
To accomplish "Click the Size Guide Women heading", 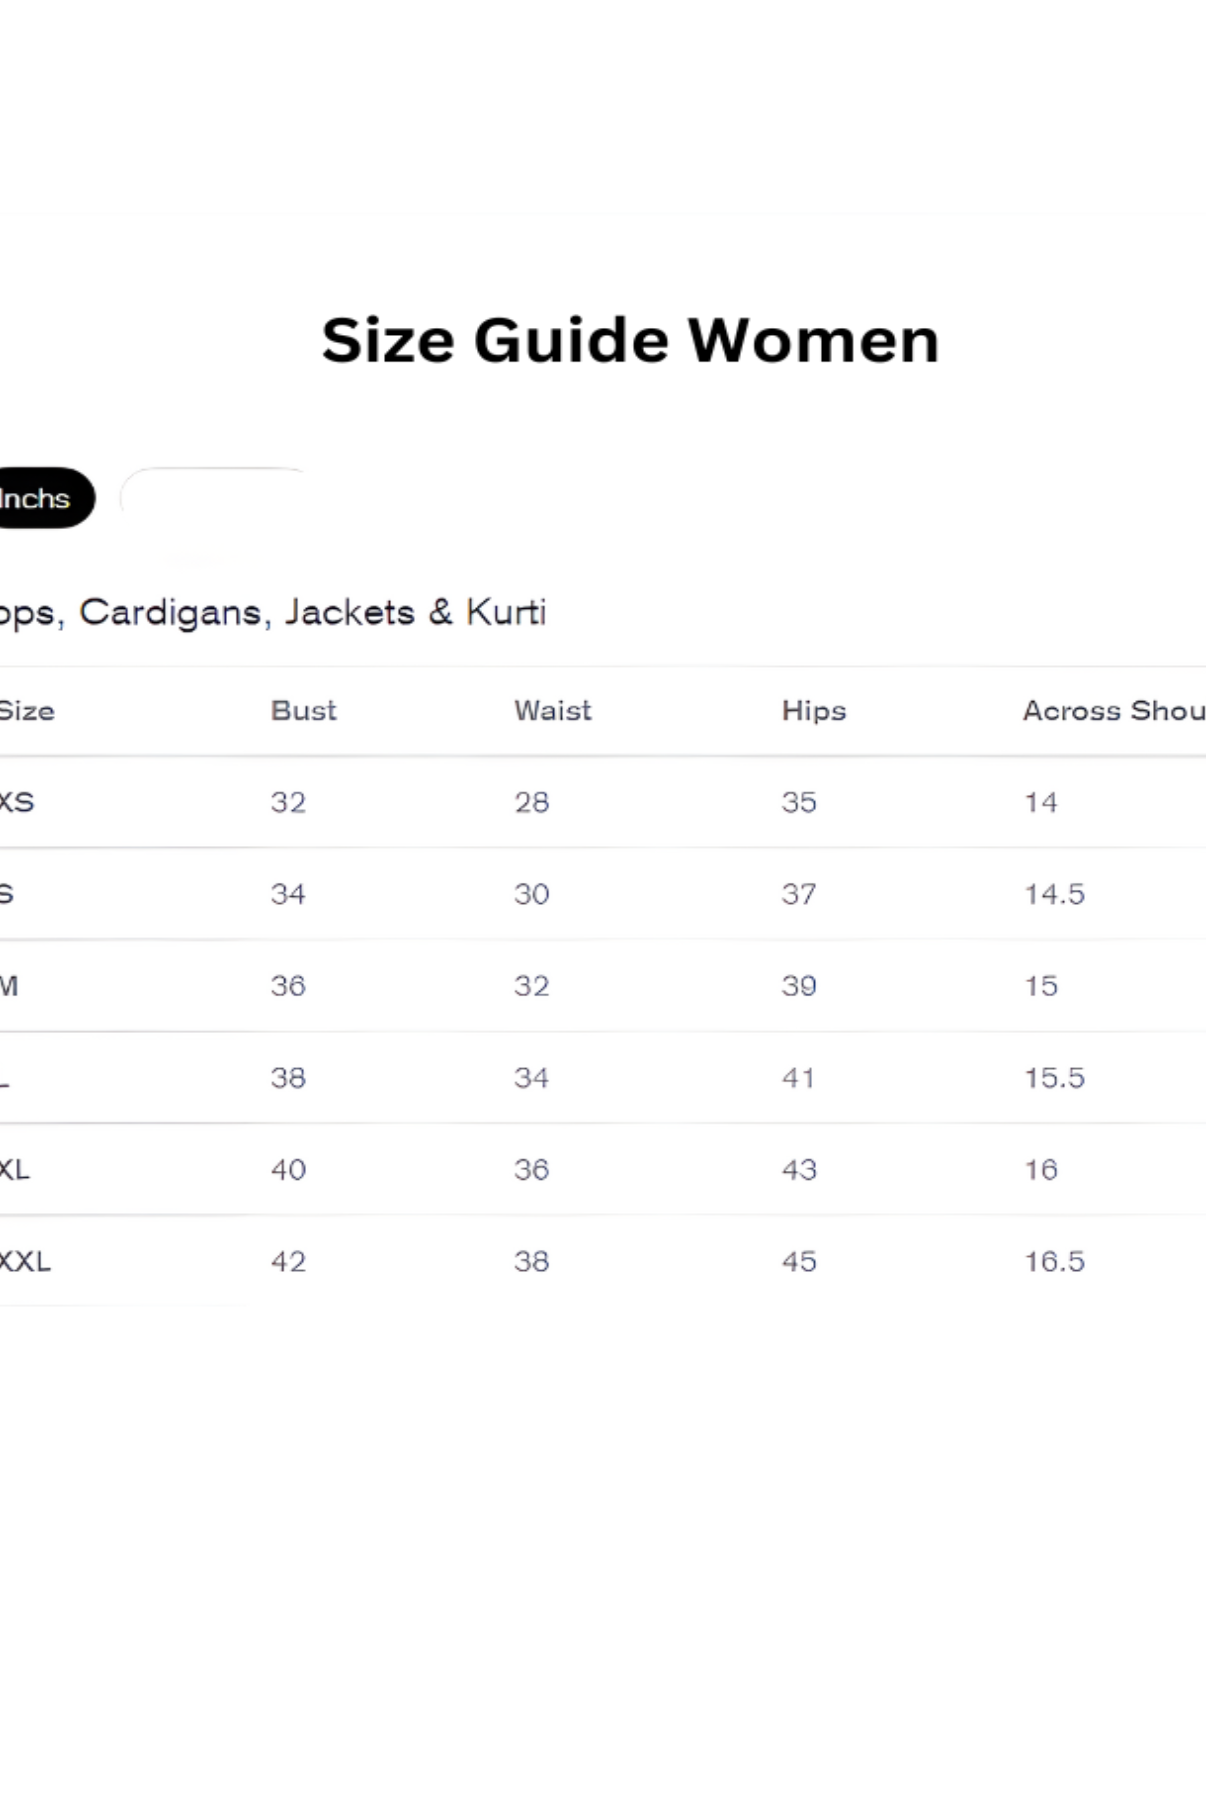I will (630, 340).
